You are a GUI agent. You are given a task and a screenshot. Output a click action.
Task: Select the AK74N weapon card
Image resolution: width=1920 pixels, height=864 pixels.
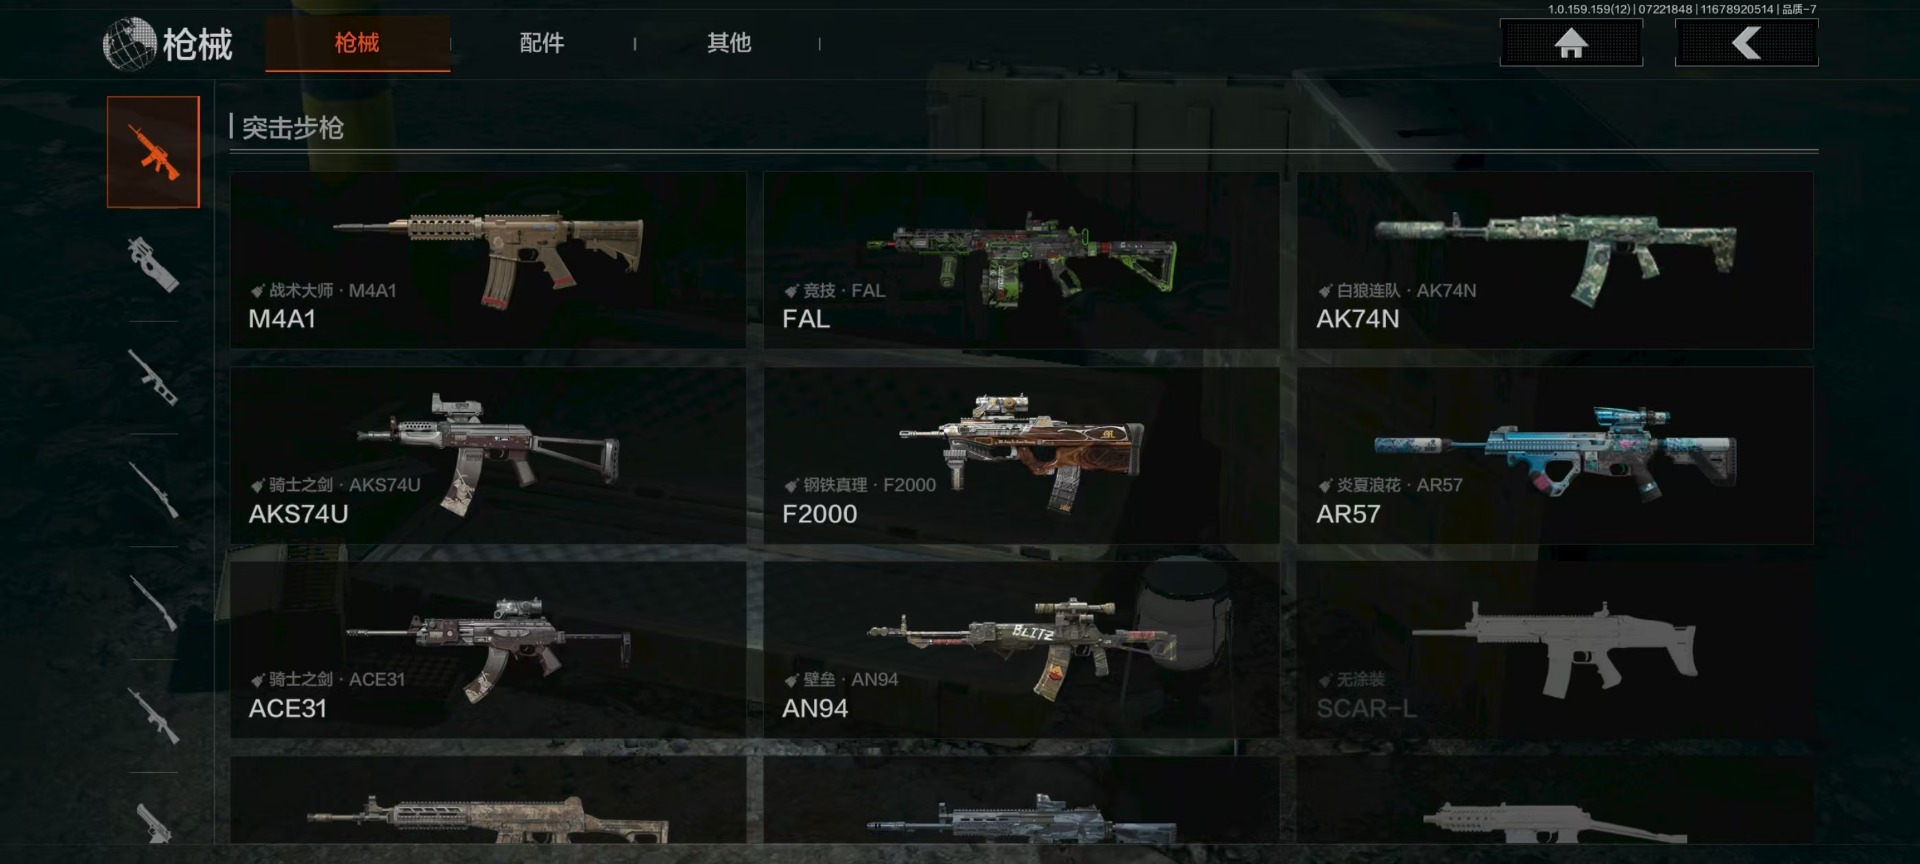point(1555,260)
